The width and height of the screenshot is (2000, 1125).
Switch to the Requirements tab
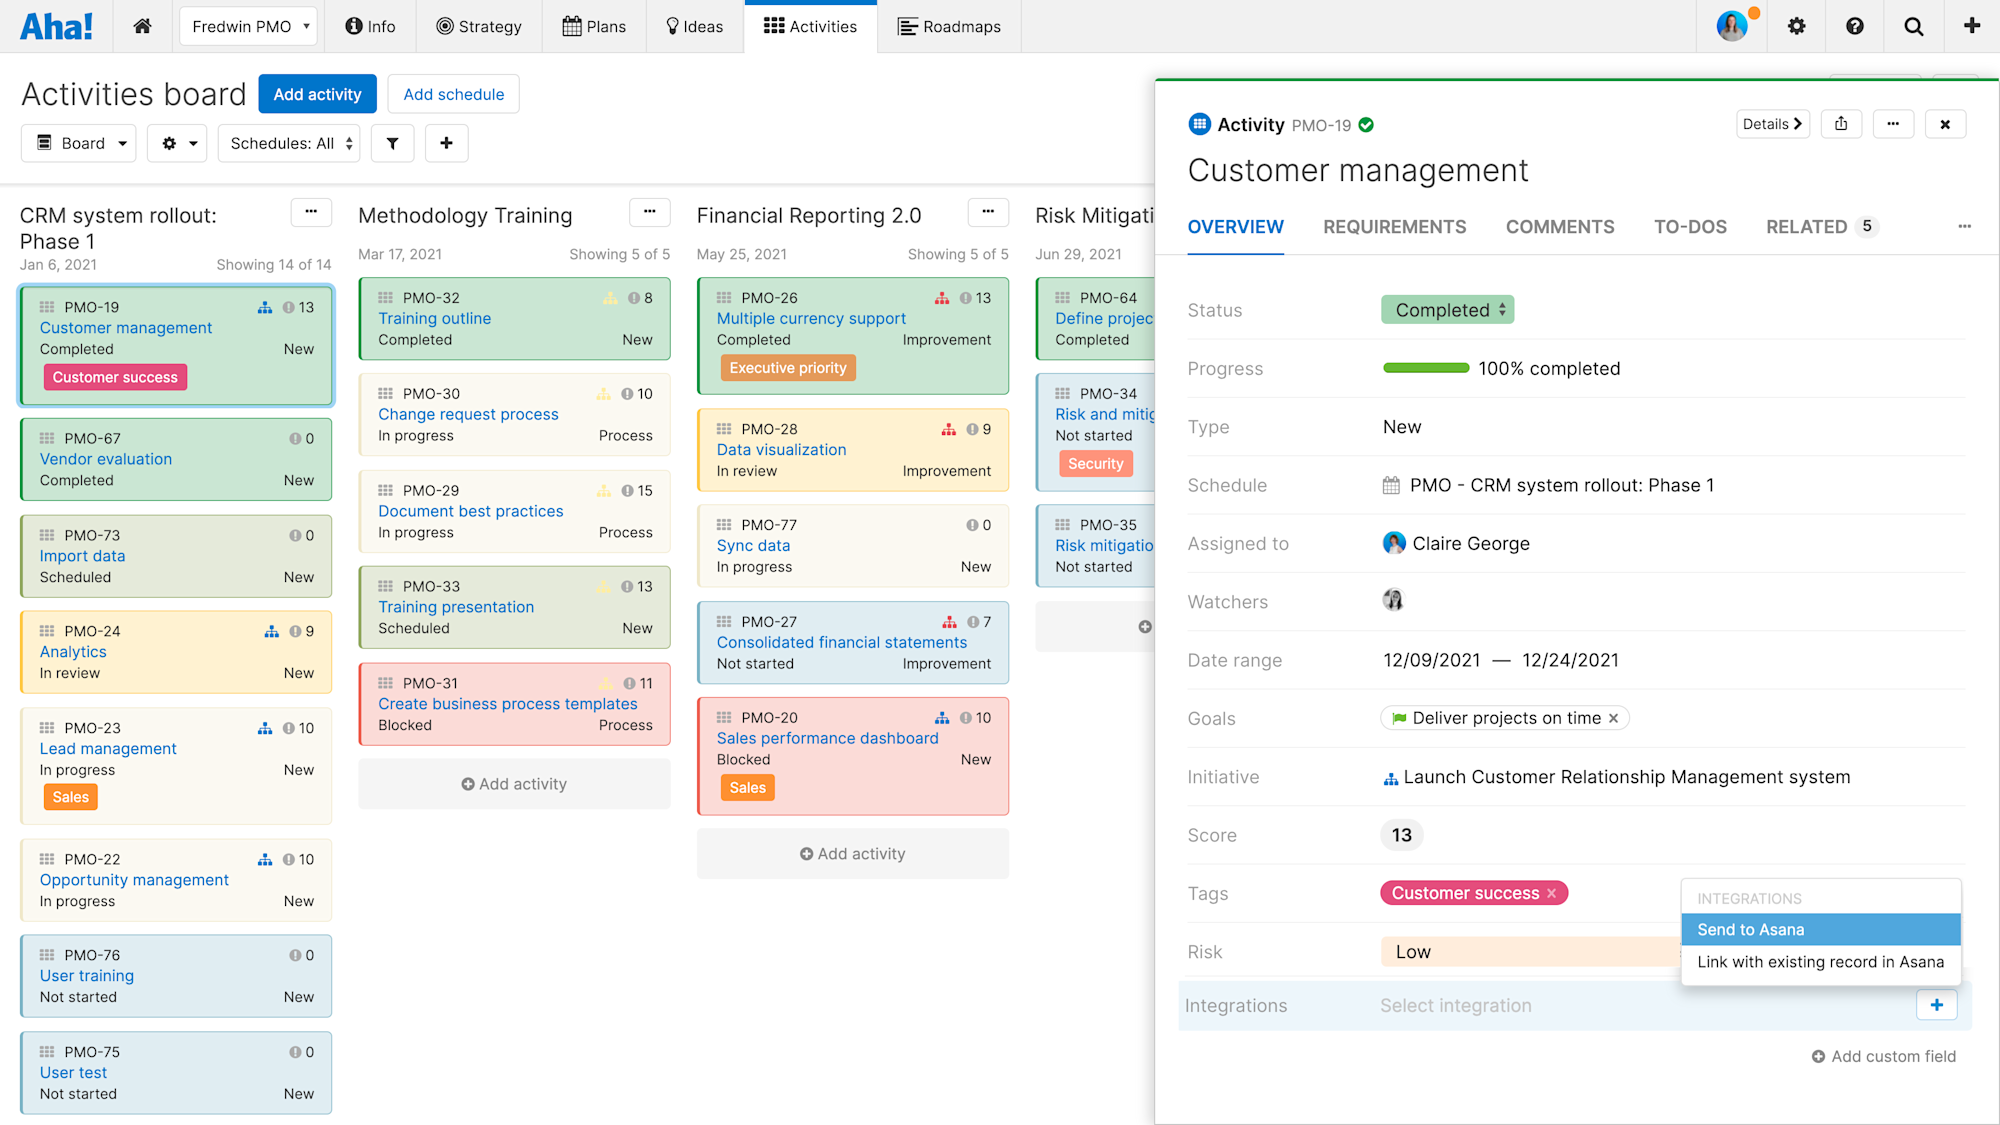coord(1393,227)
